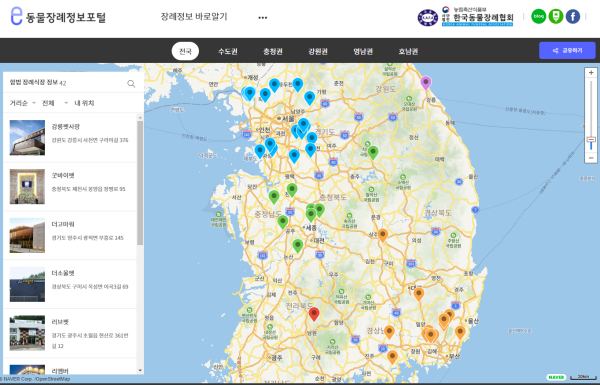
Task: Select the orange marker near 진주
Action: tap(392, 357)
